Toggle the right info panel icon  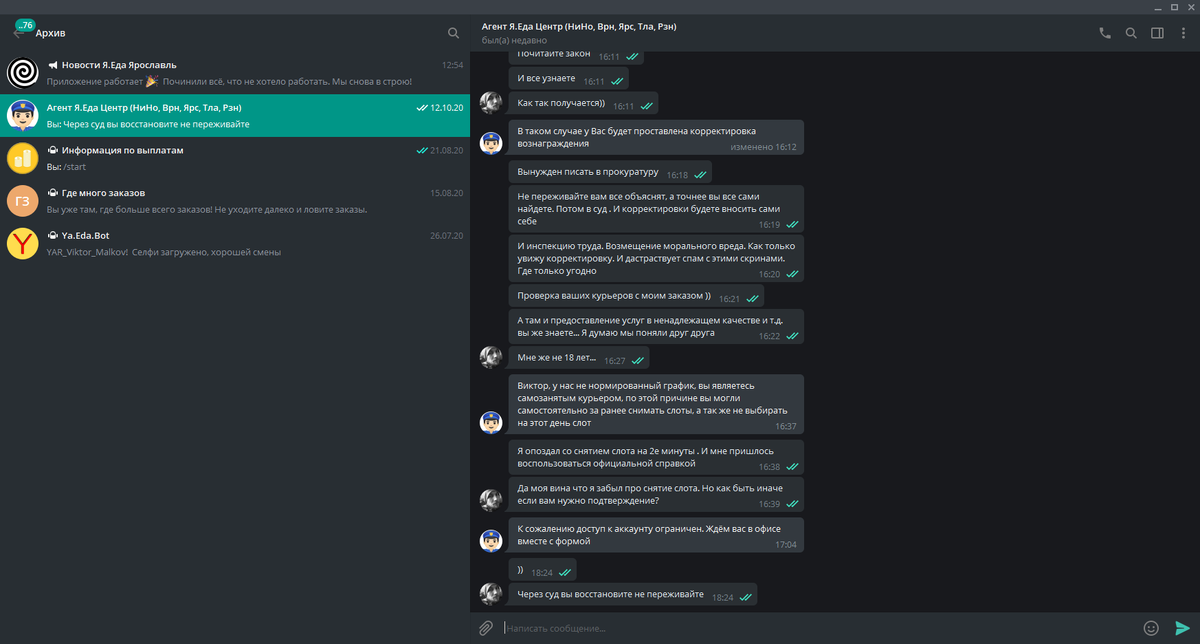pos(1157,33)
